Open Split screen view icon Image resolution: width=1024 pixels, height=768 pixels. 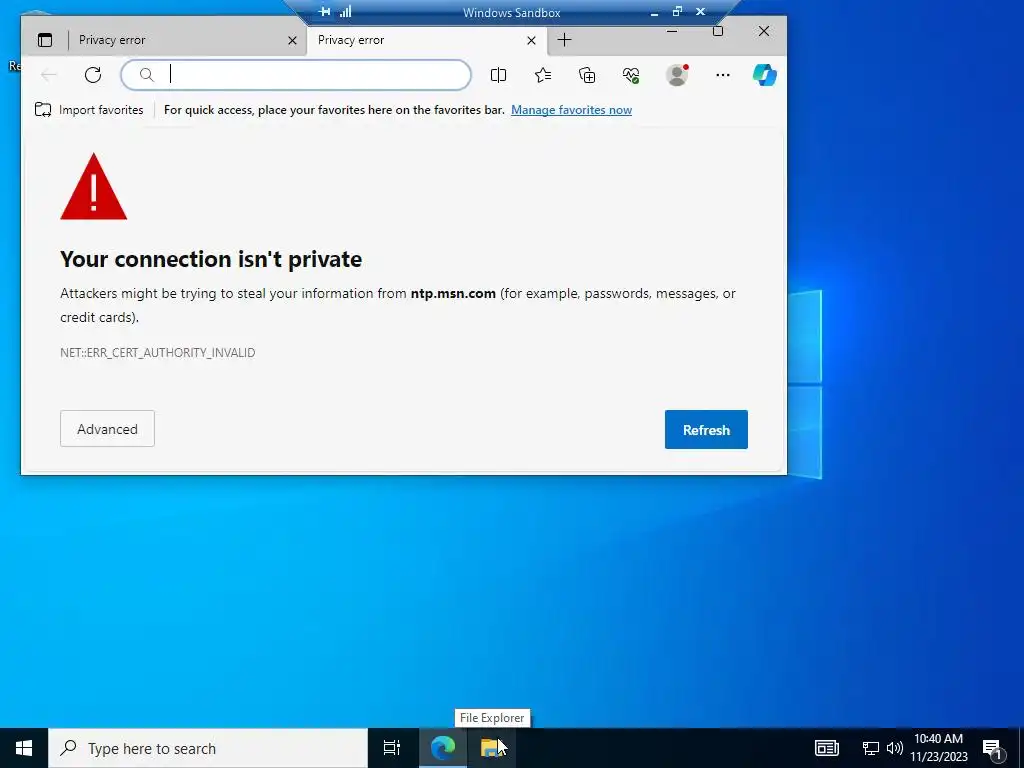498,75
